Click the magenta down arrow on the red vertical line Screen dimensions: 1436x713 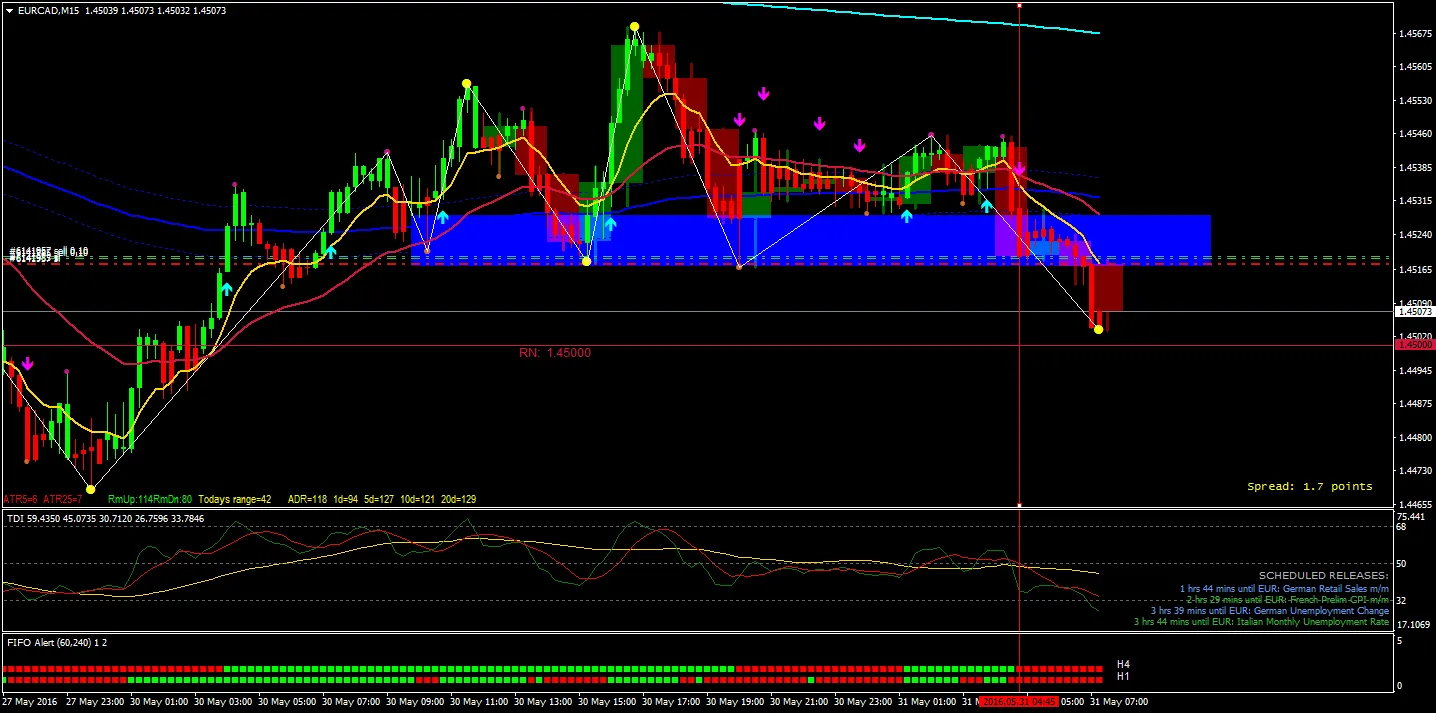point(1019,169)
